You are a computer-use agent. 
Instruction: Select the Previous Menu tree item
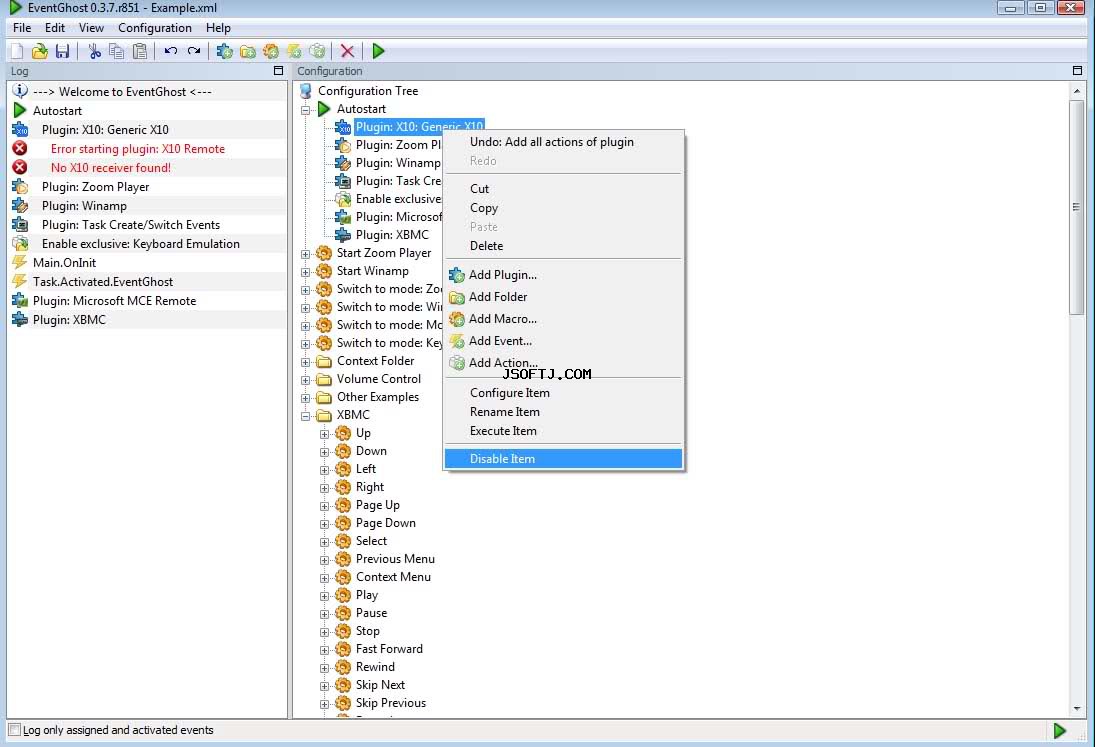[x=395, y=559]
